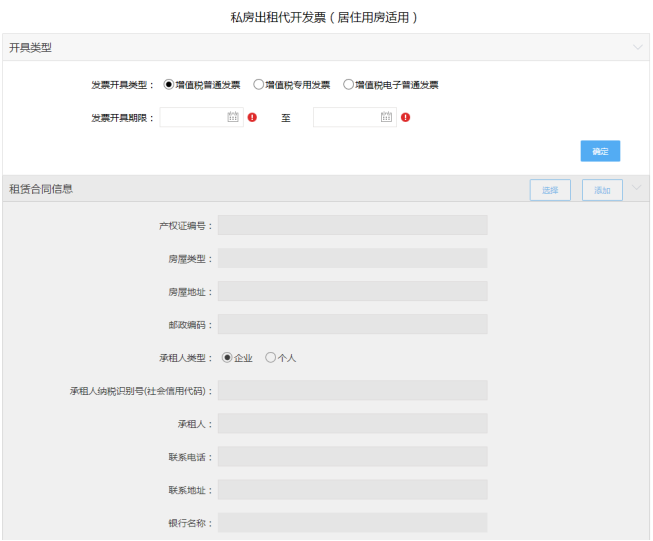Open calendar picker for invoice end date
Screen dimensions: 653x541
click(386, 117)
